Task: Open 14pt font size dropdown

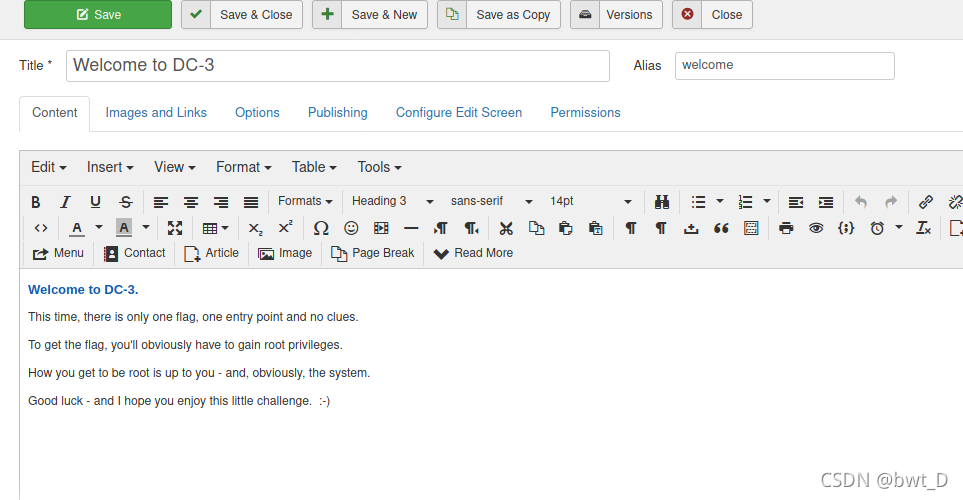Action: [x=590, y=201]
